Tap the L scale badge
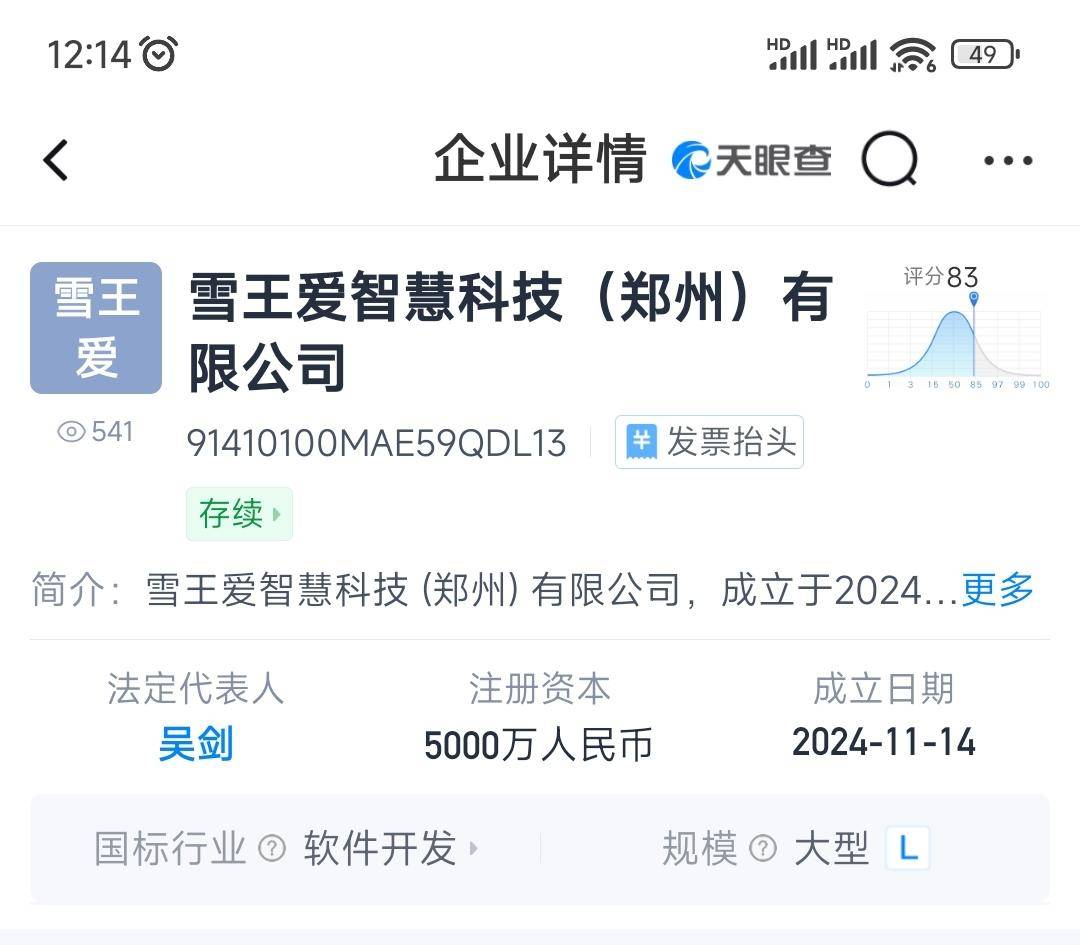 (x=908, y=848)
